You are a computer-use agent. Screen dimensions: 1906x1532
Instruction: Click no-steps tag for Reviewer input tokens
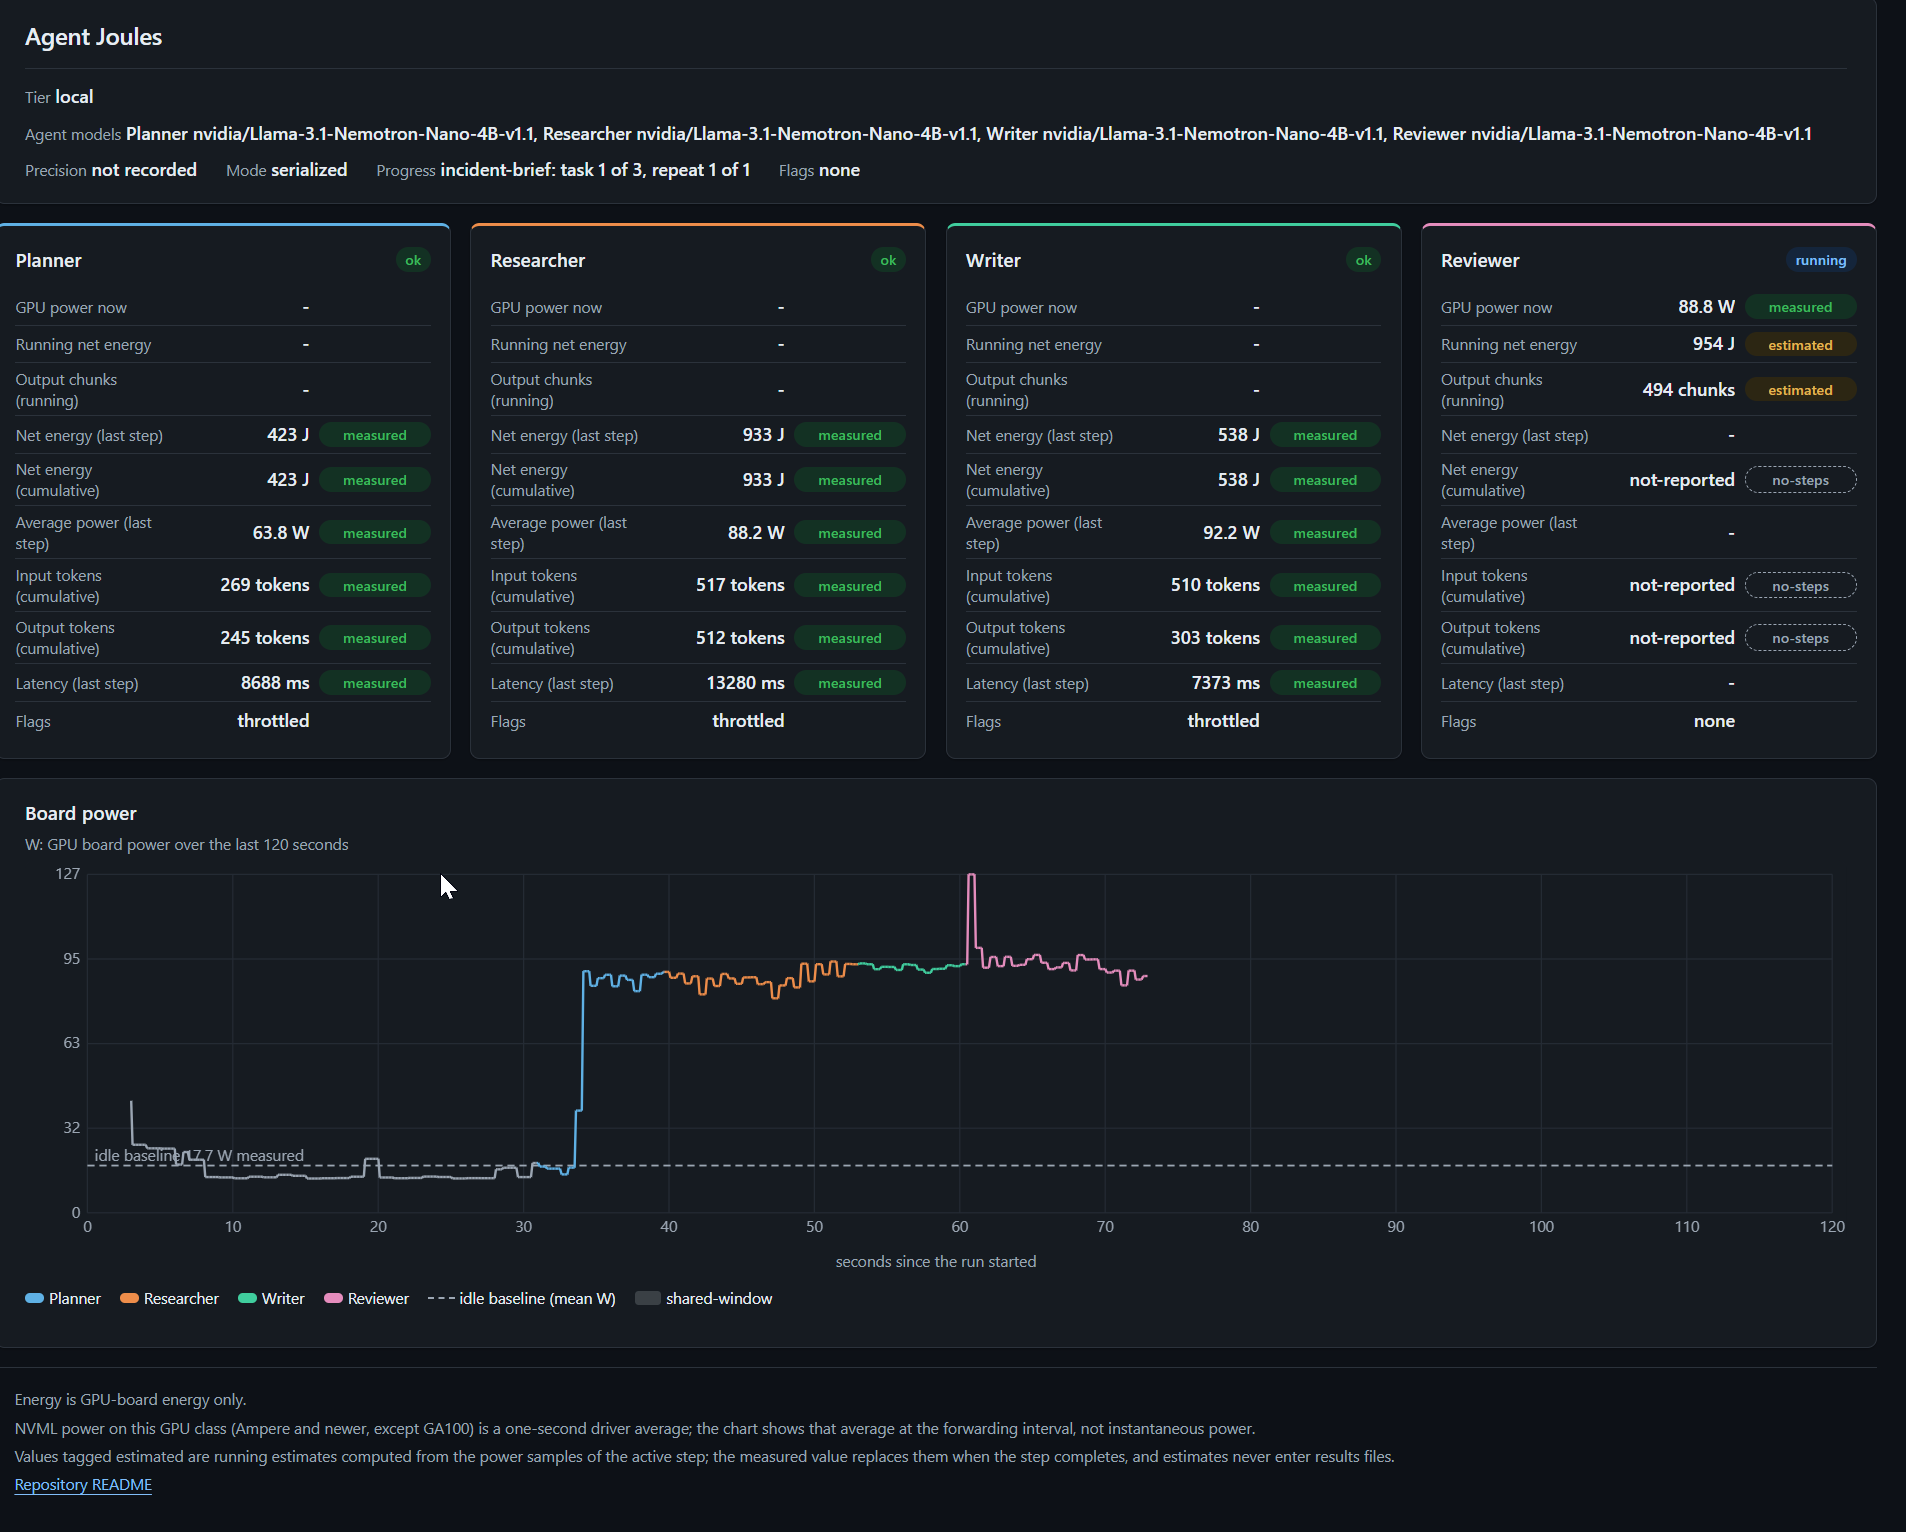pos(1800,586)
